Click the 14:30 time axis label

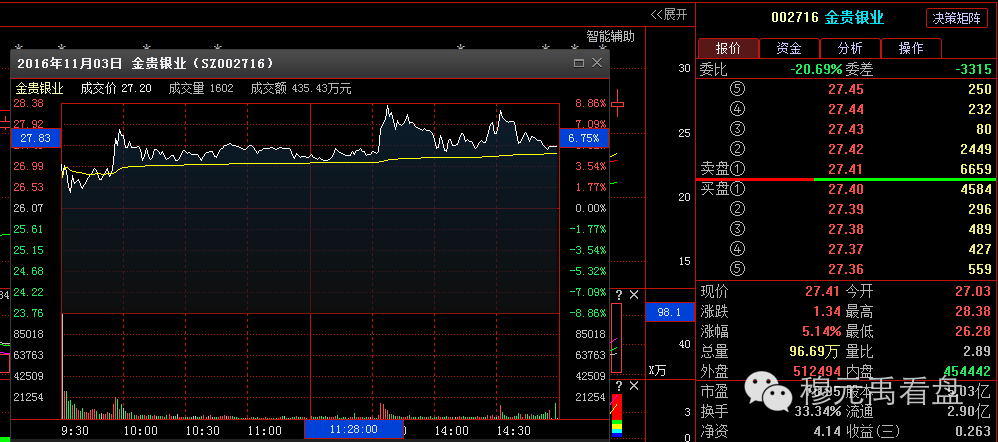click(x=514, y=431)
